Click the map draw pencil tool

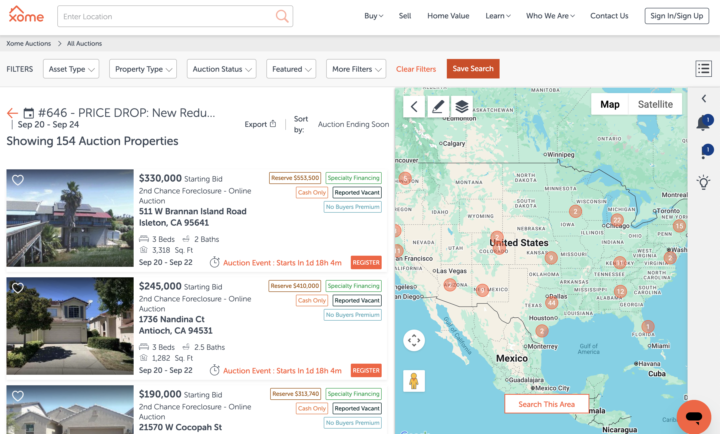click(x=438, y=106)
